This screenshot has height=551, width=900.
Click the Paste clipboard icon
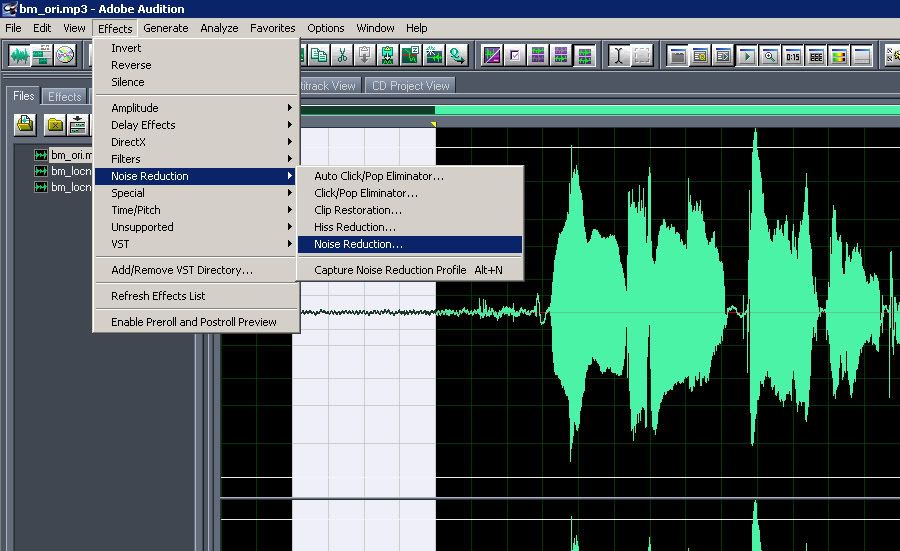point(364,56)
